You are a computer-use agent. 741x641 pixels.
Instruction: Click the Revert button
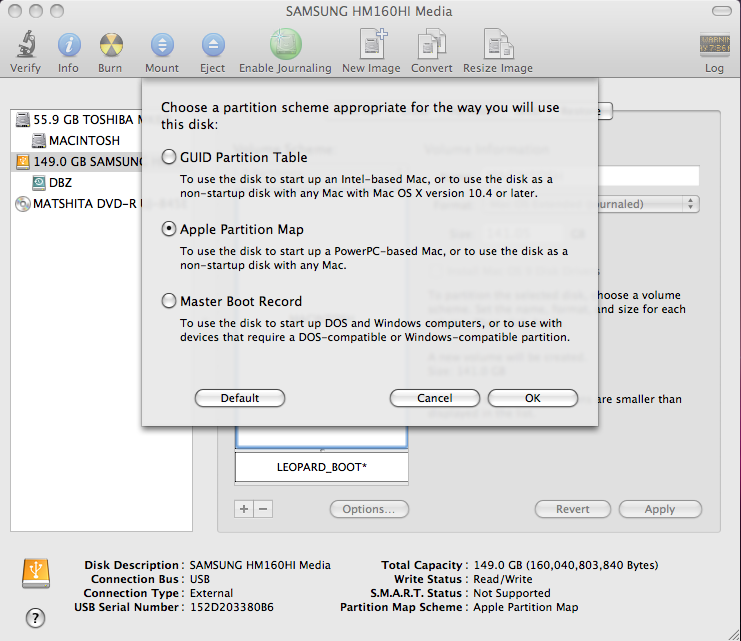pos(573,509)
